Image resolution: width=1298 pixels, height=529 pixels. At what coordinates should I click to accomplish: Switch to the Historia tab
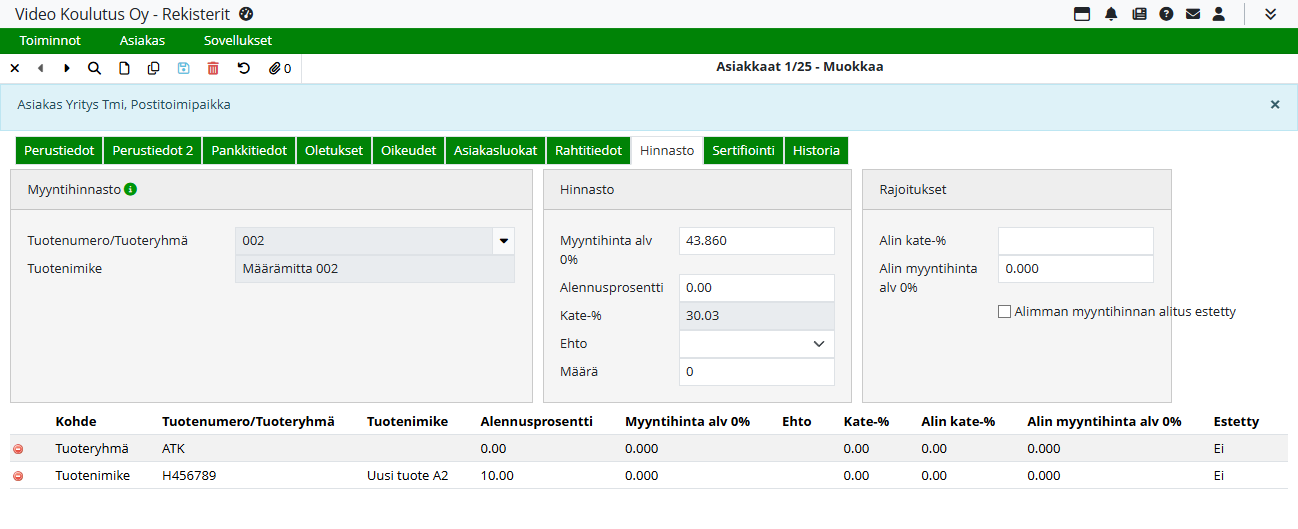click(x=816, y=151)
